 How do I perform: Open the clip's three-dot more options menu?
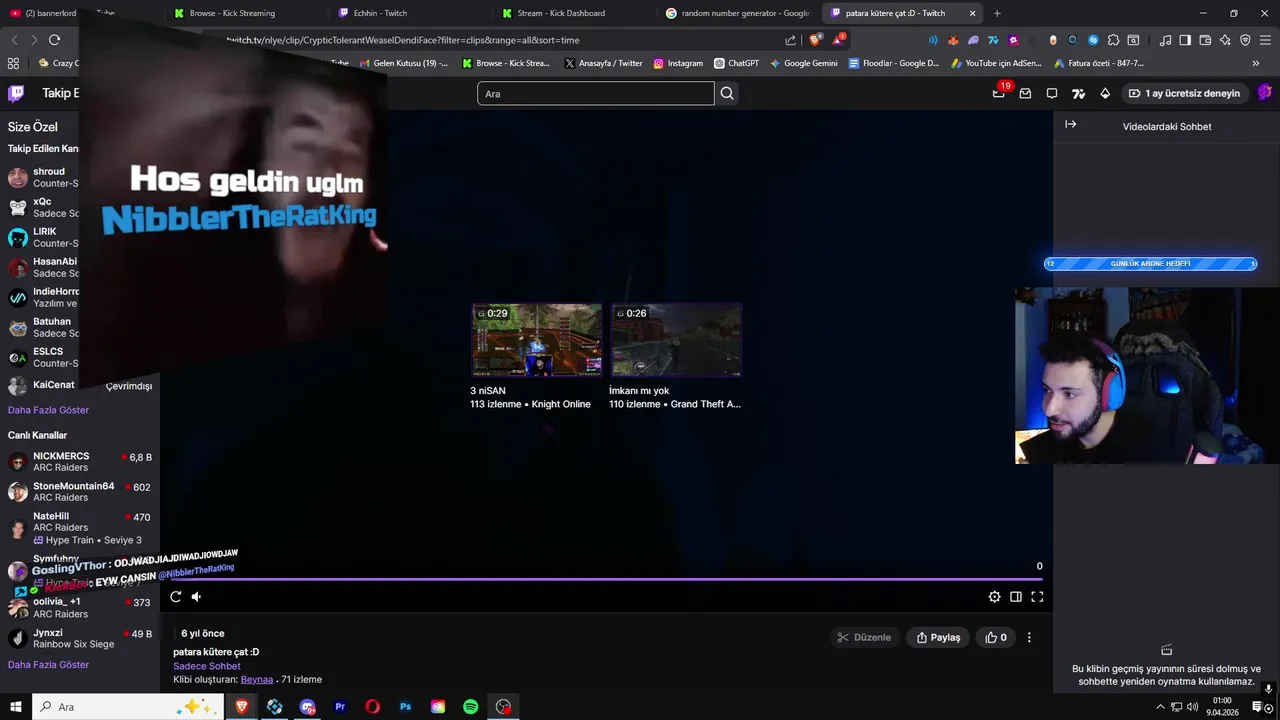coord(1029,637)
